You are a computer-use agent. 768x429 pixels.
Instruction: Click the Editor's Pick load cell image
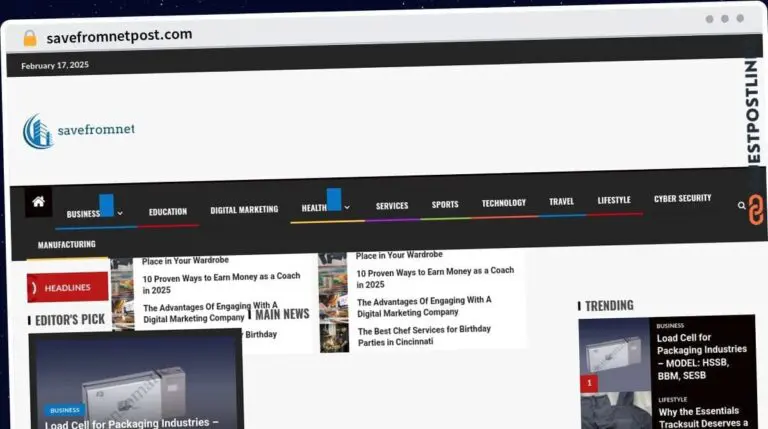[x=136, y=378]
